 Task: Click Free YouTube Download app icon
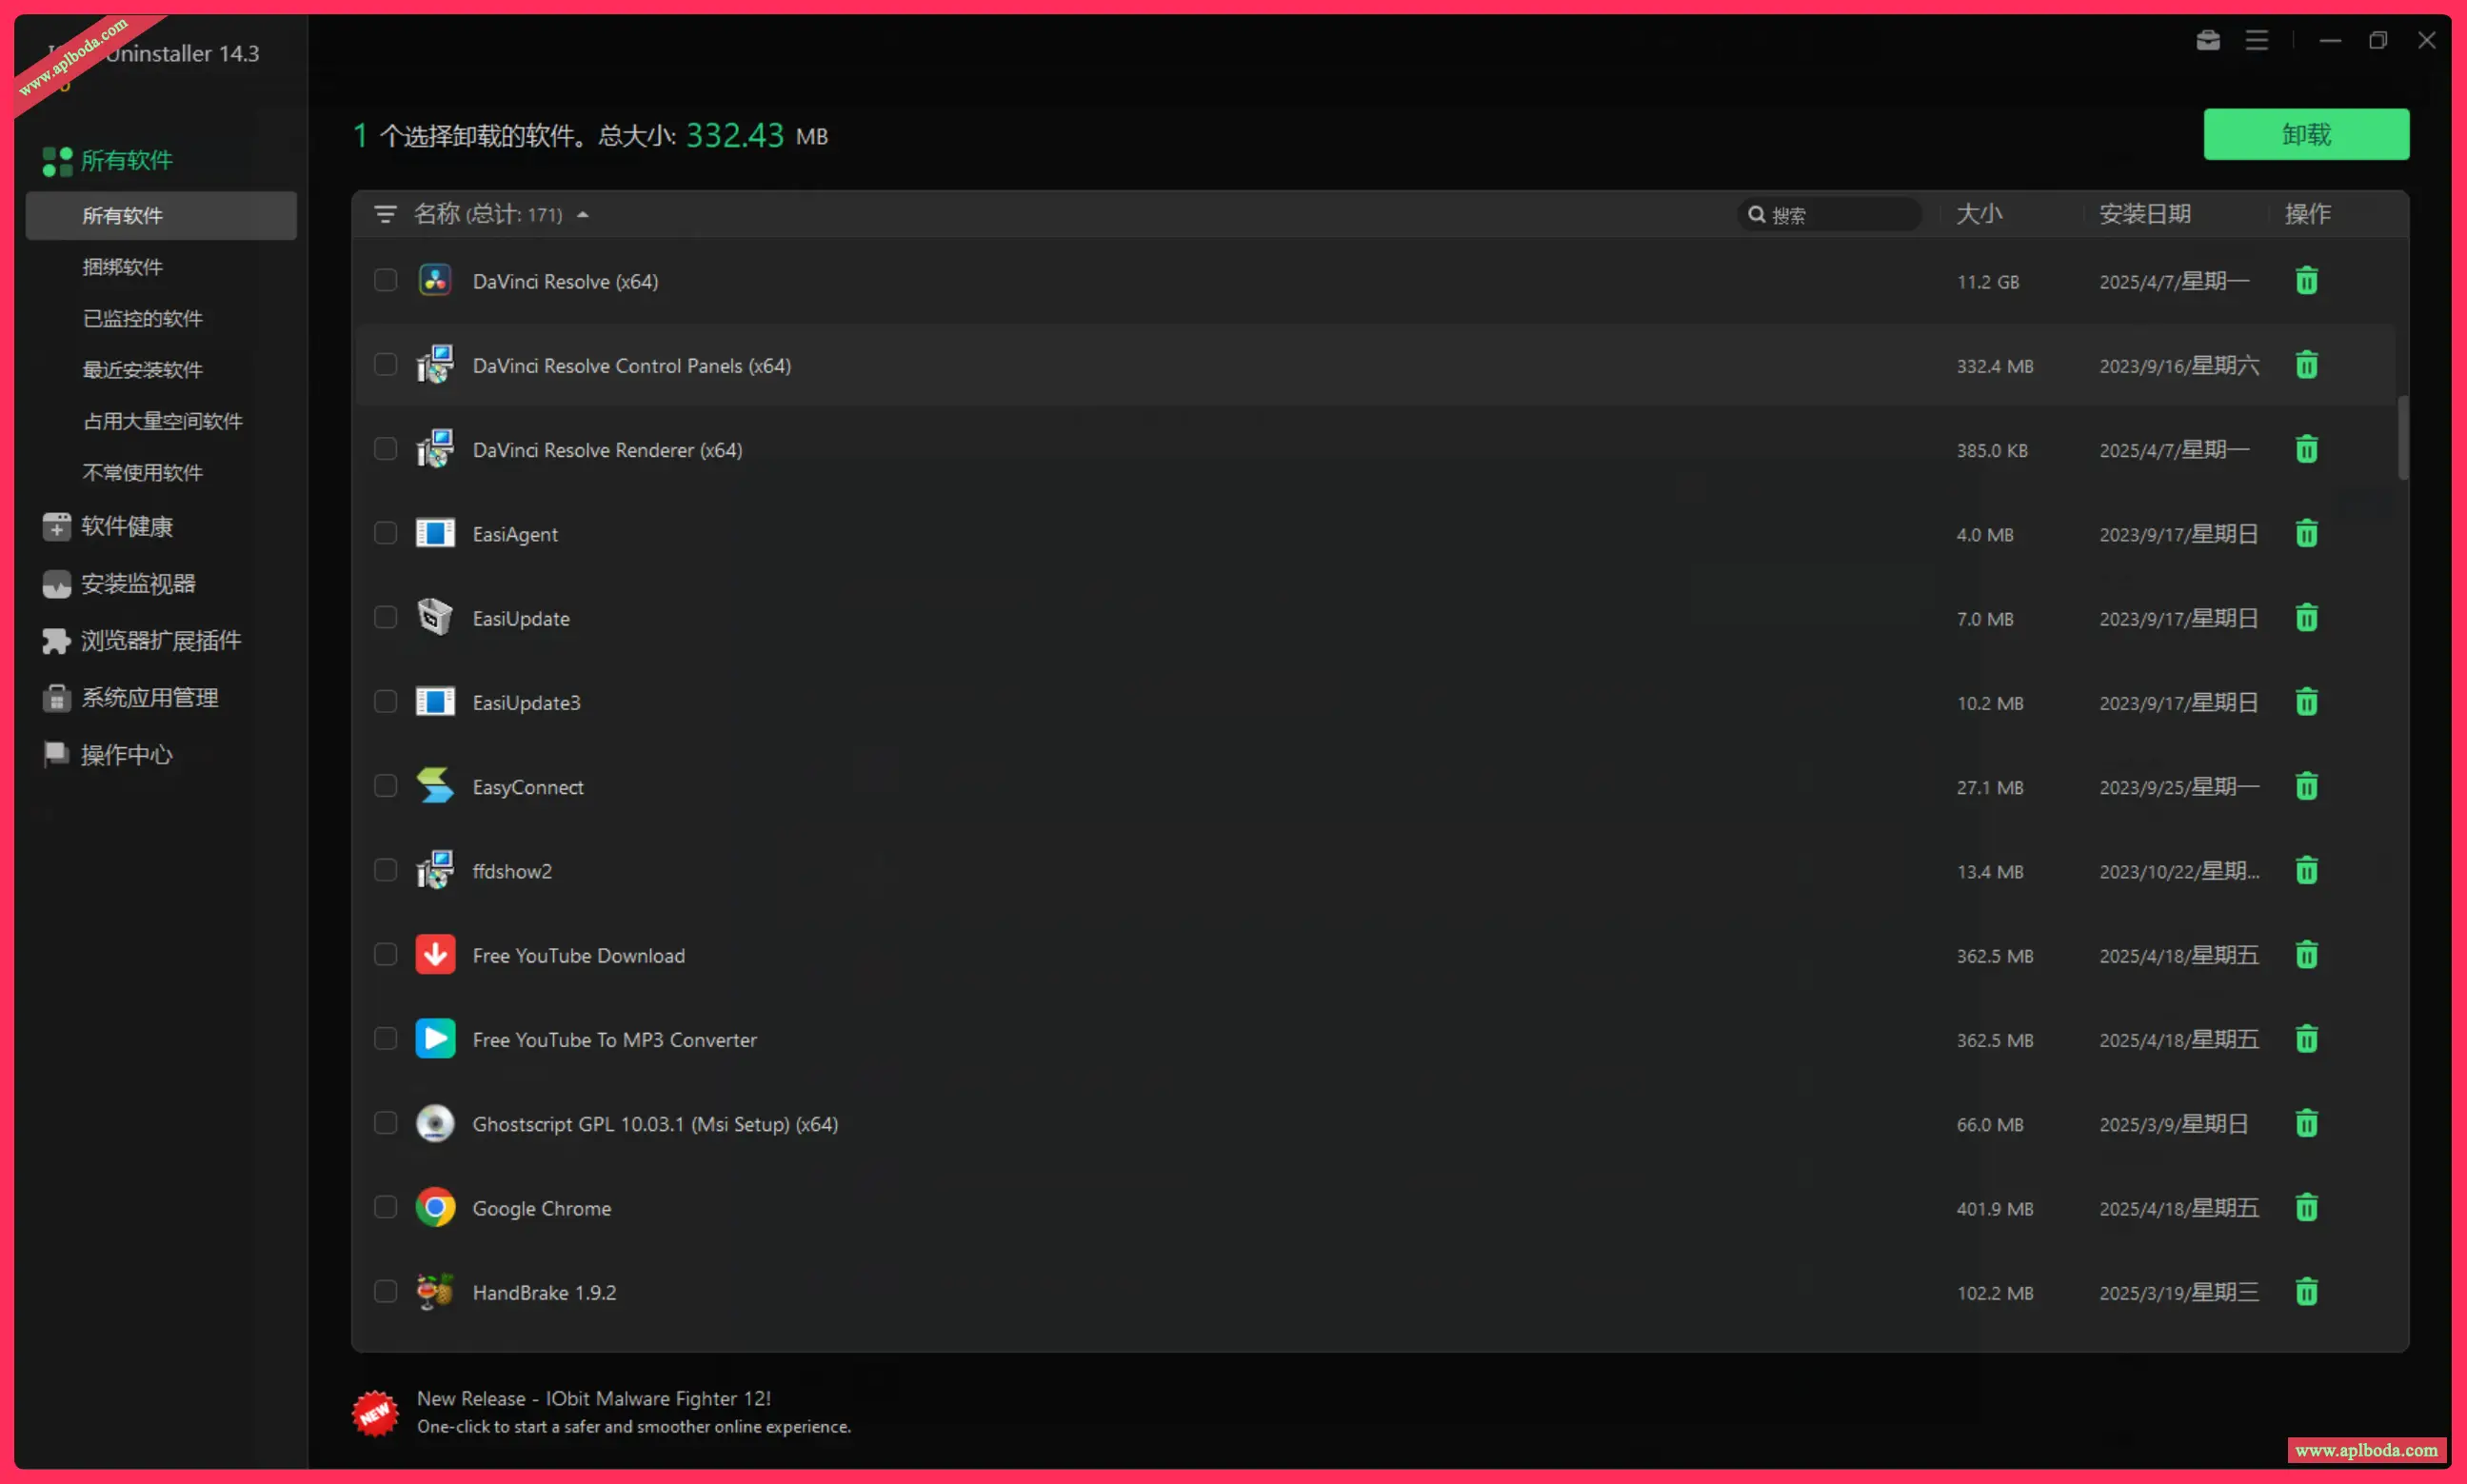[435, 955]
